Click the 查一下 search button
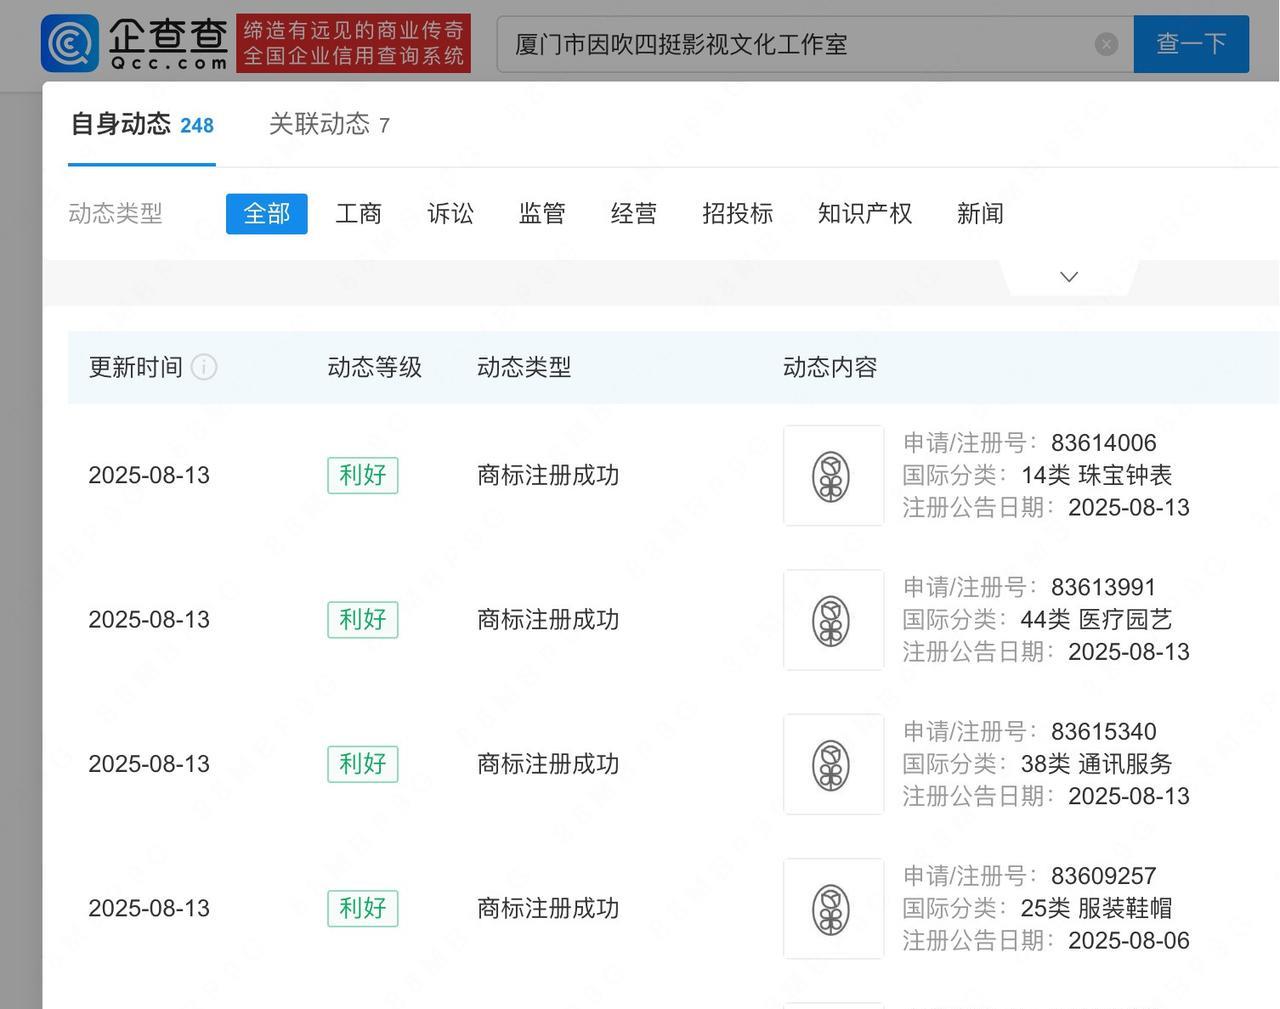 click(x=1190, y=44)
